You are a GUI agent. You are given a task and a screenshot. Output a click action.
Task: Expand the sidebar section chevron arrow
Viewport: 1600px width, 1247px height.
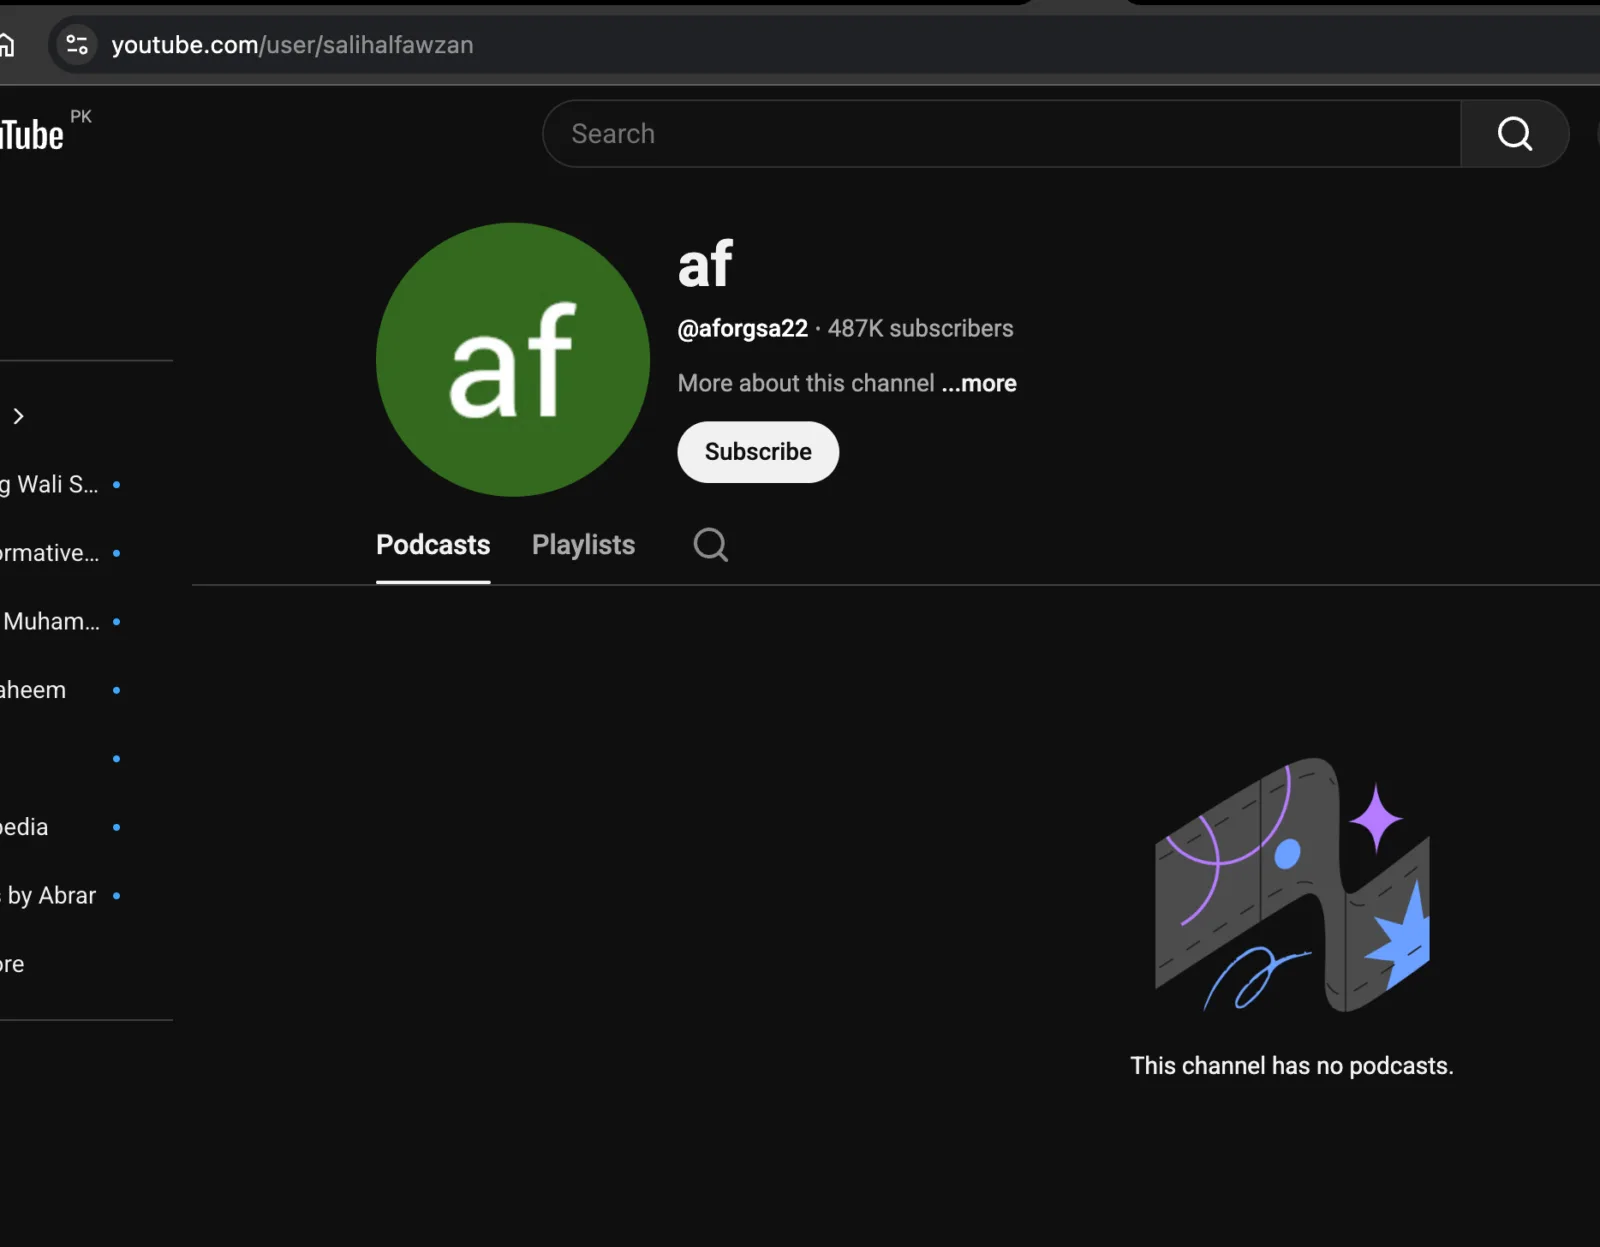[x=18, y=416]
